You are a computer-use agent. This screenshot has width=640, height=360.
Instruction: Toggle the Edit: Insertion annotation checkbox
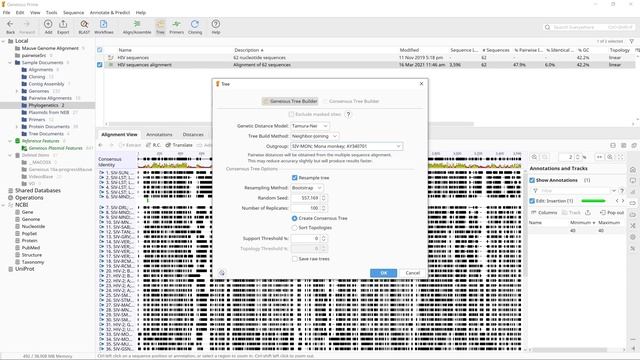532,201
